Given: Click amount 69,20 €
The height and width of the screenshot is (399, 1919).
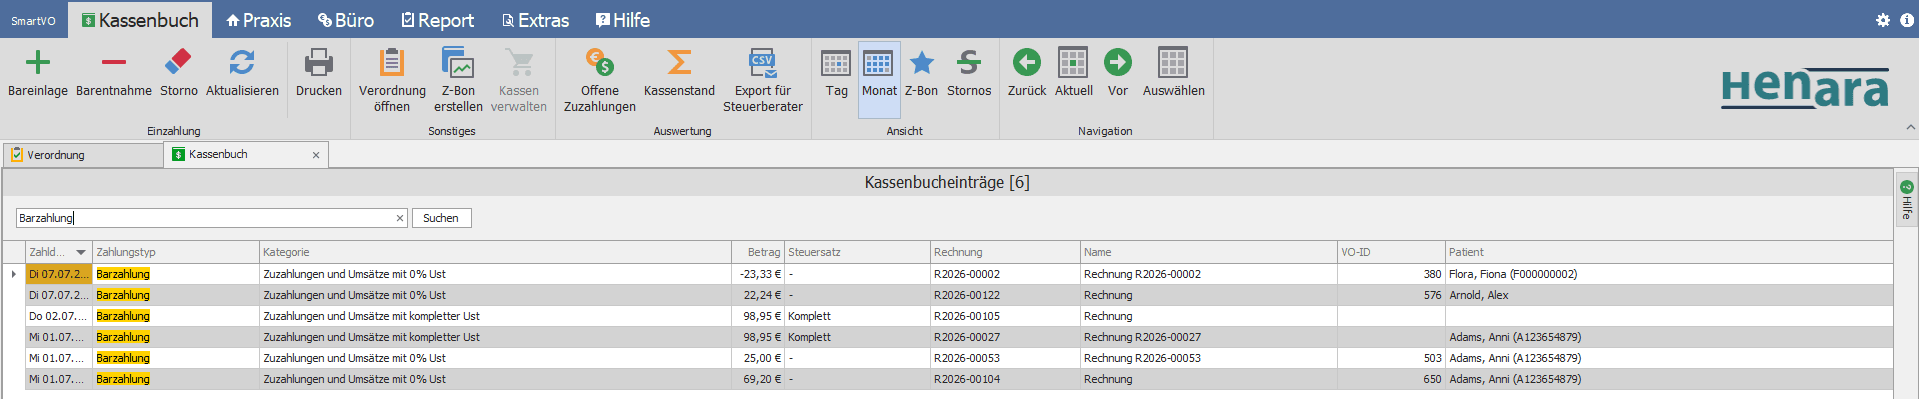Looking at the screenshot, I should (762, 379).
